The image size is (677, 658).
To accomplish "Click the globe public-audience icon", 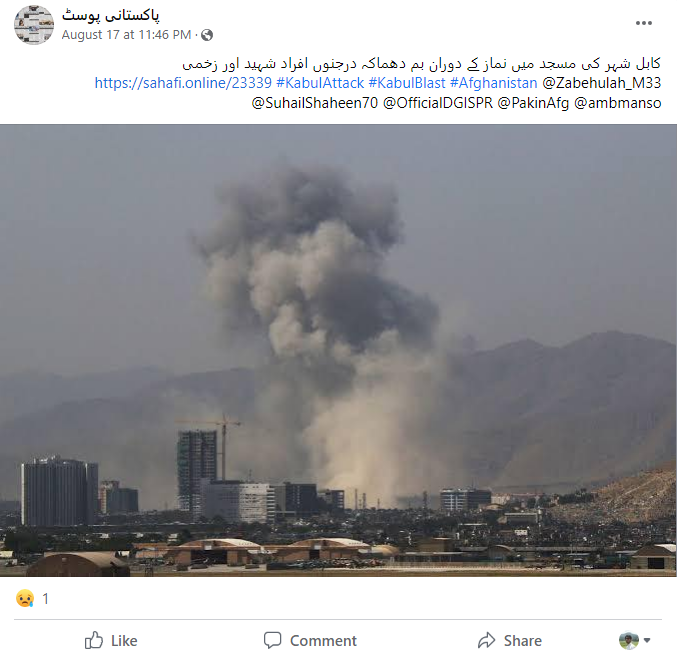I will point(207,35).
